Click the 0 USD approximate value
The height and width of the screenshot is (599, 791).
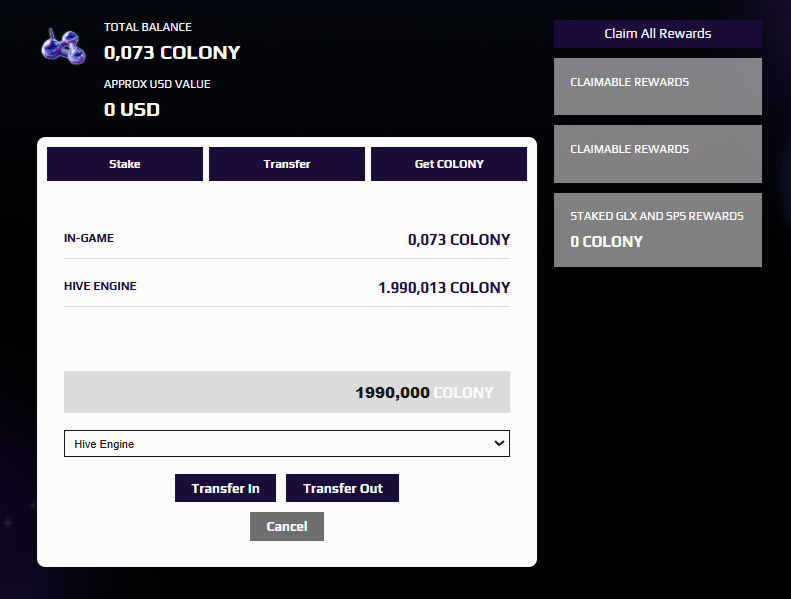click(x=132, y=109)
